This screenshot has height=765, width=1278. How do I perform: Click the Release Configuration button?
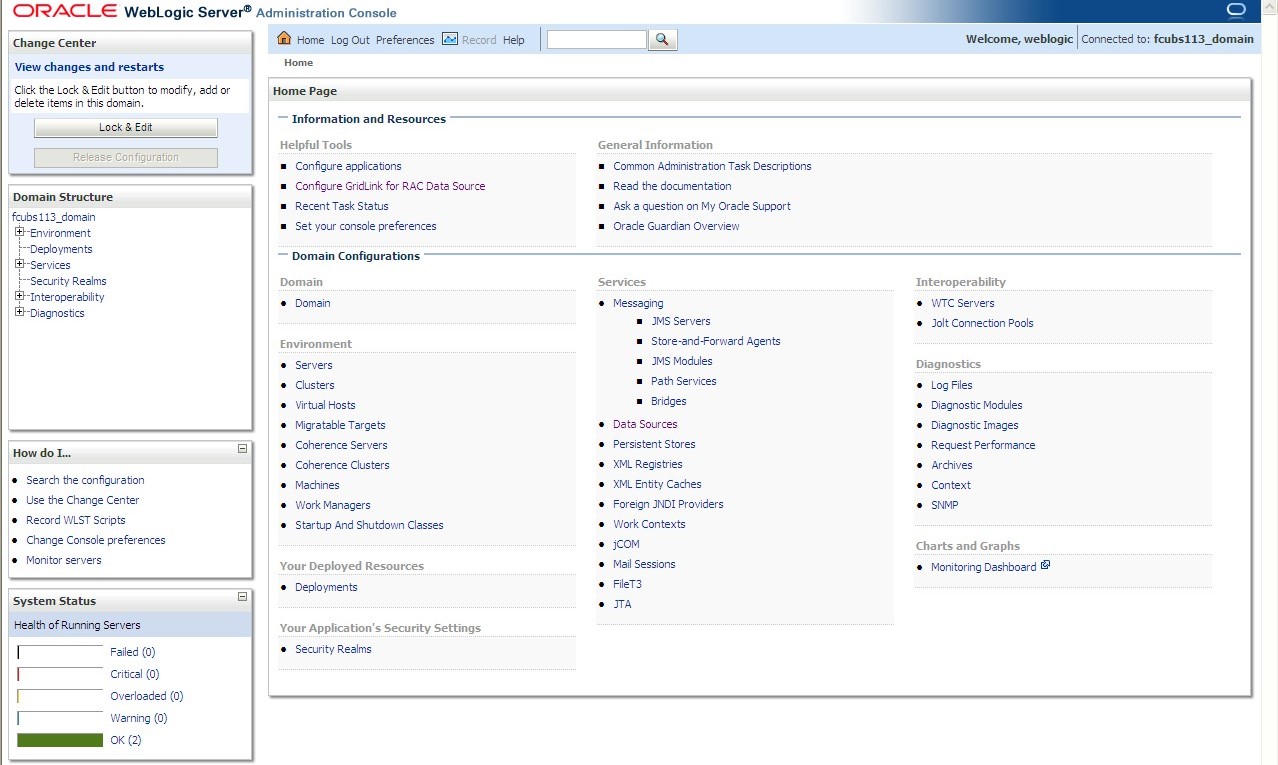[x=126, y=158]
